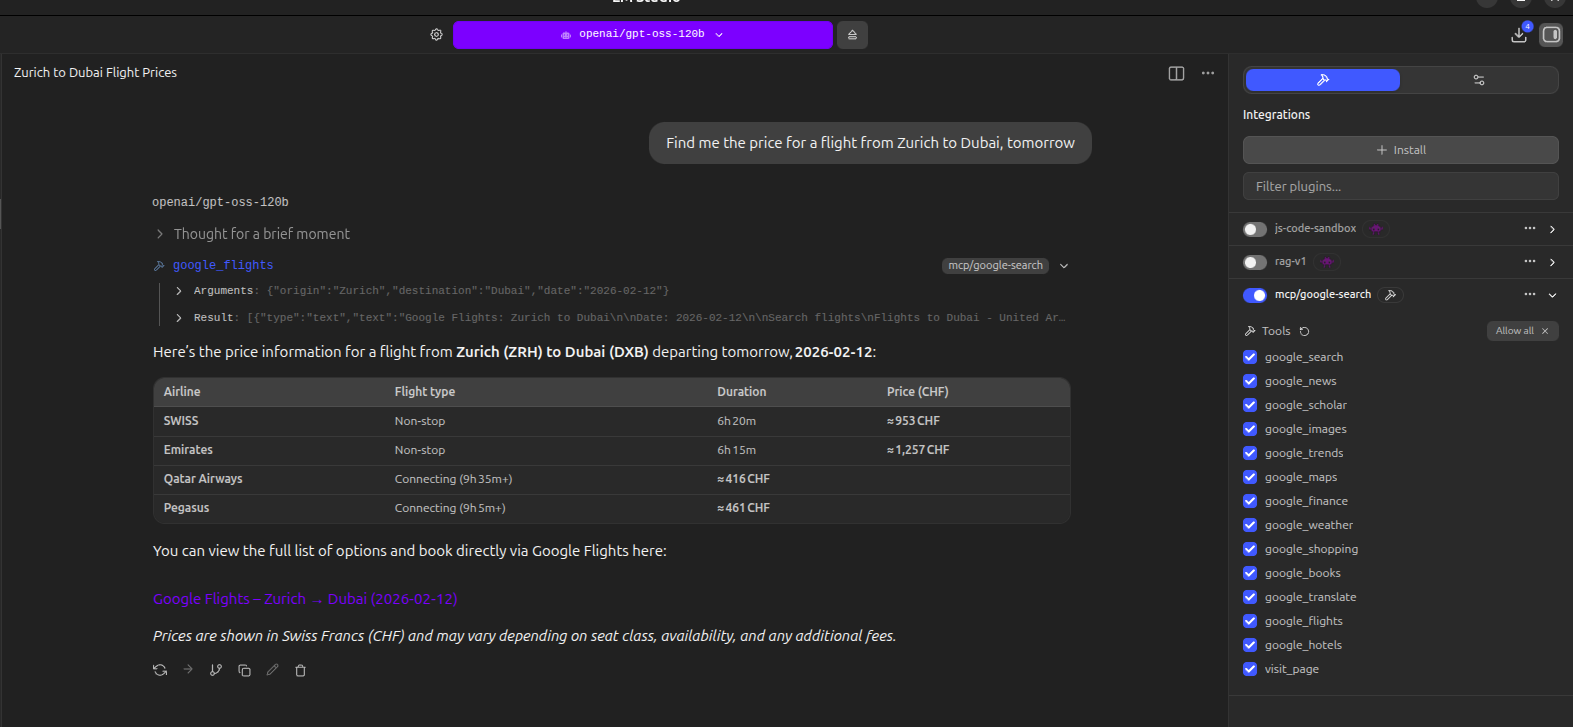This screenshot has width=1573, height=727.
Task: Click the mcp/google-search tag label
Action: tap(995, 266)
